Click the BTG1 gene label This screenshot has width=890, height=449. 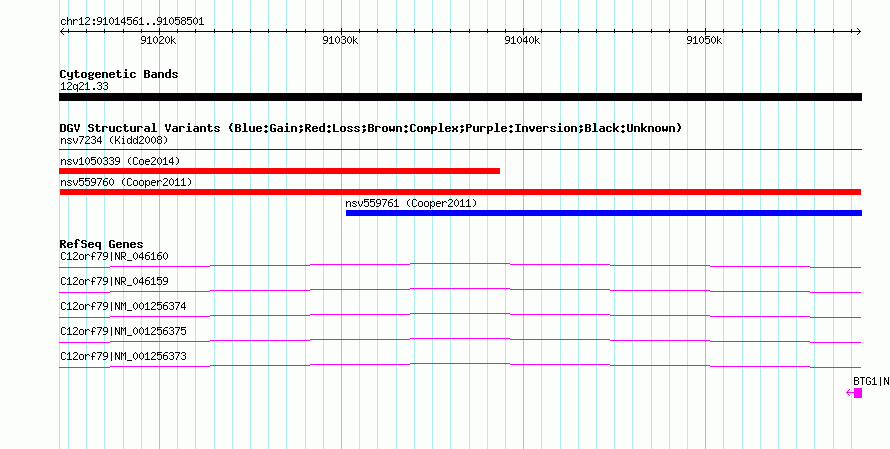pos(871,381)
